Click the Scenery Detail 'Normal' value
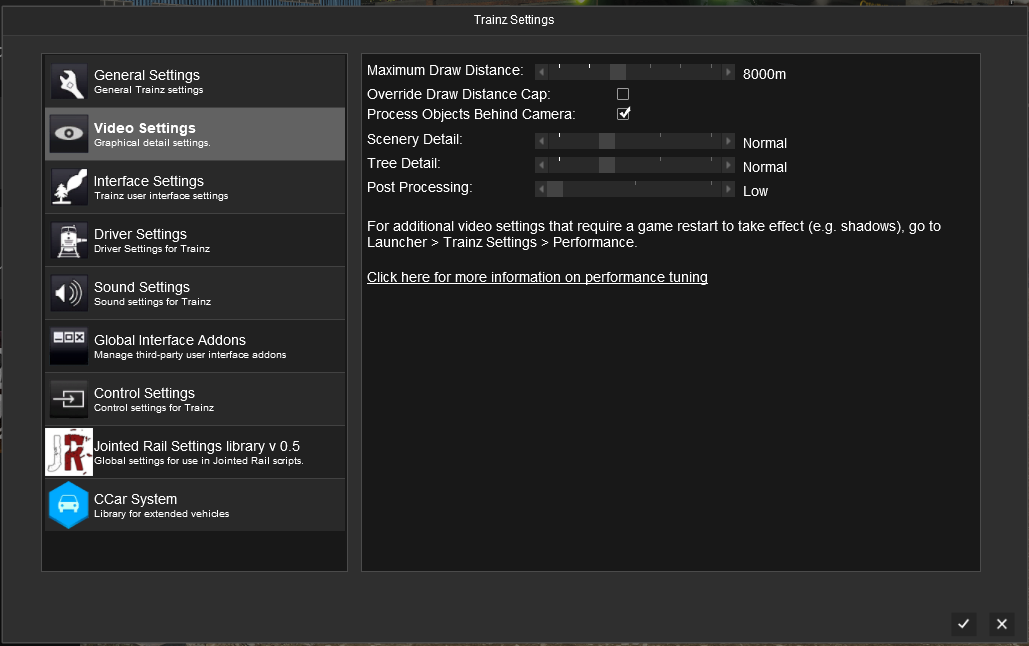Image resolution: width=1029 pixels, height=646 pixels. [765, 143]
